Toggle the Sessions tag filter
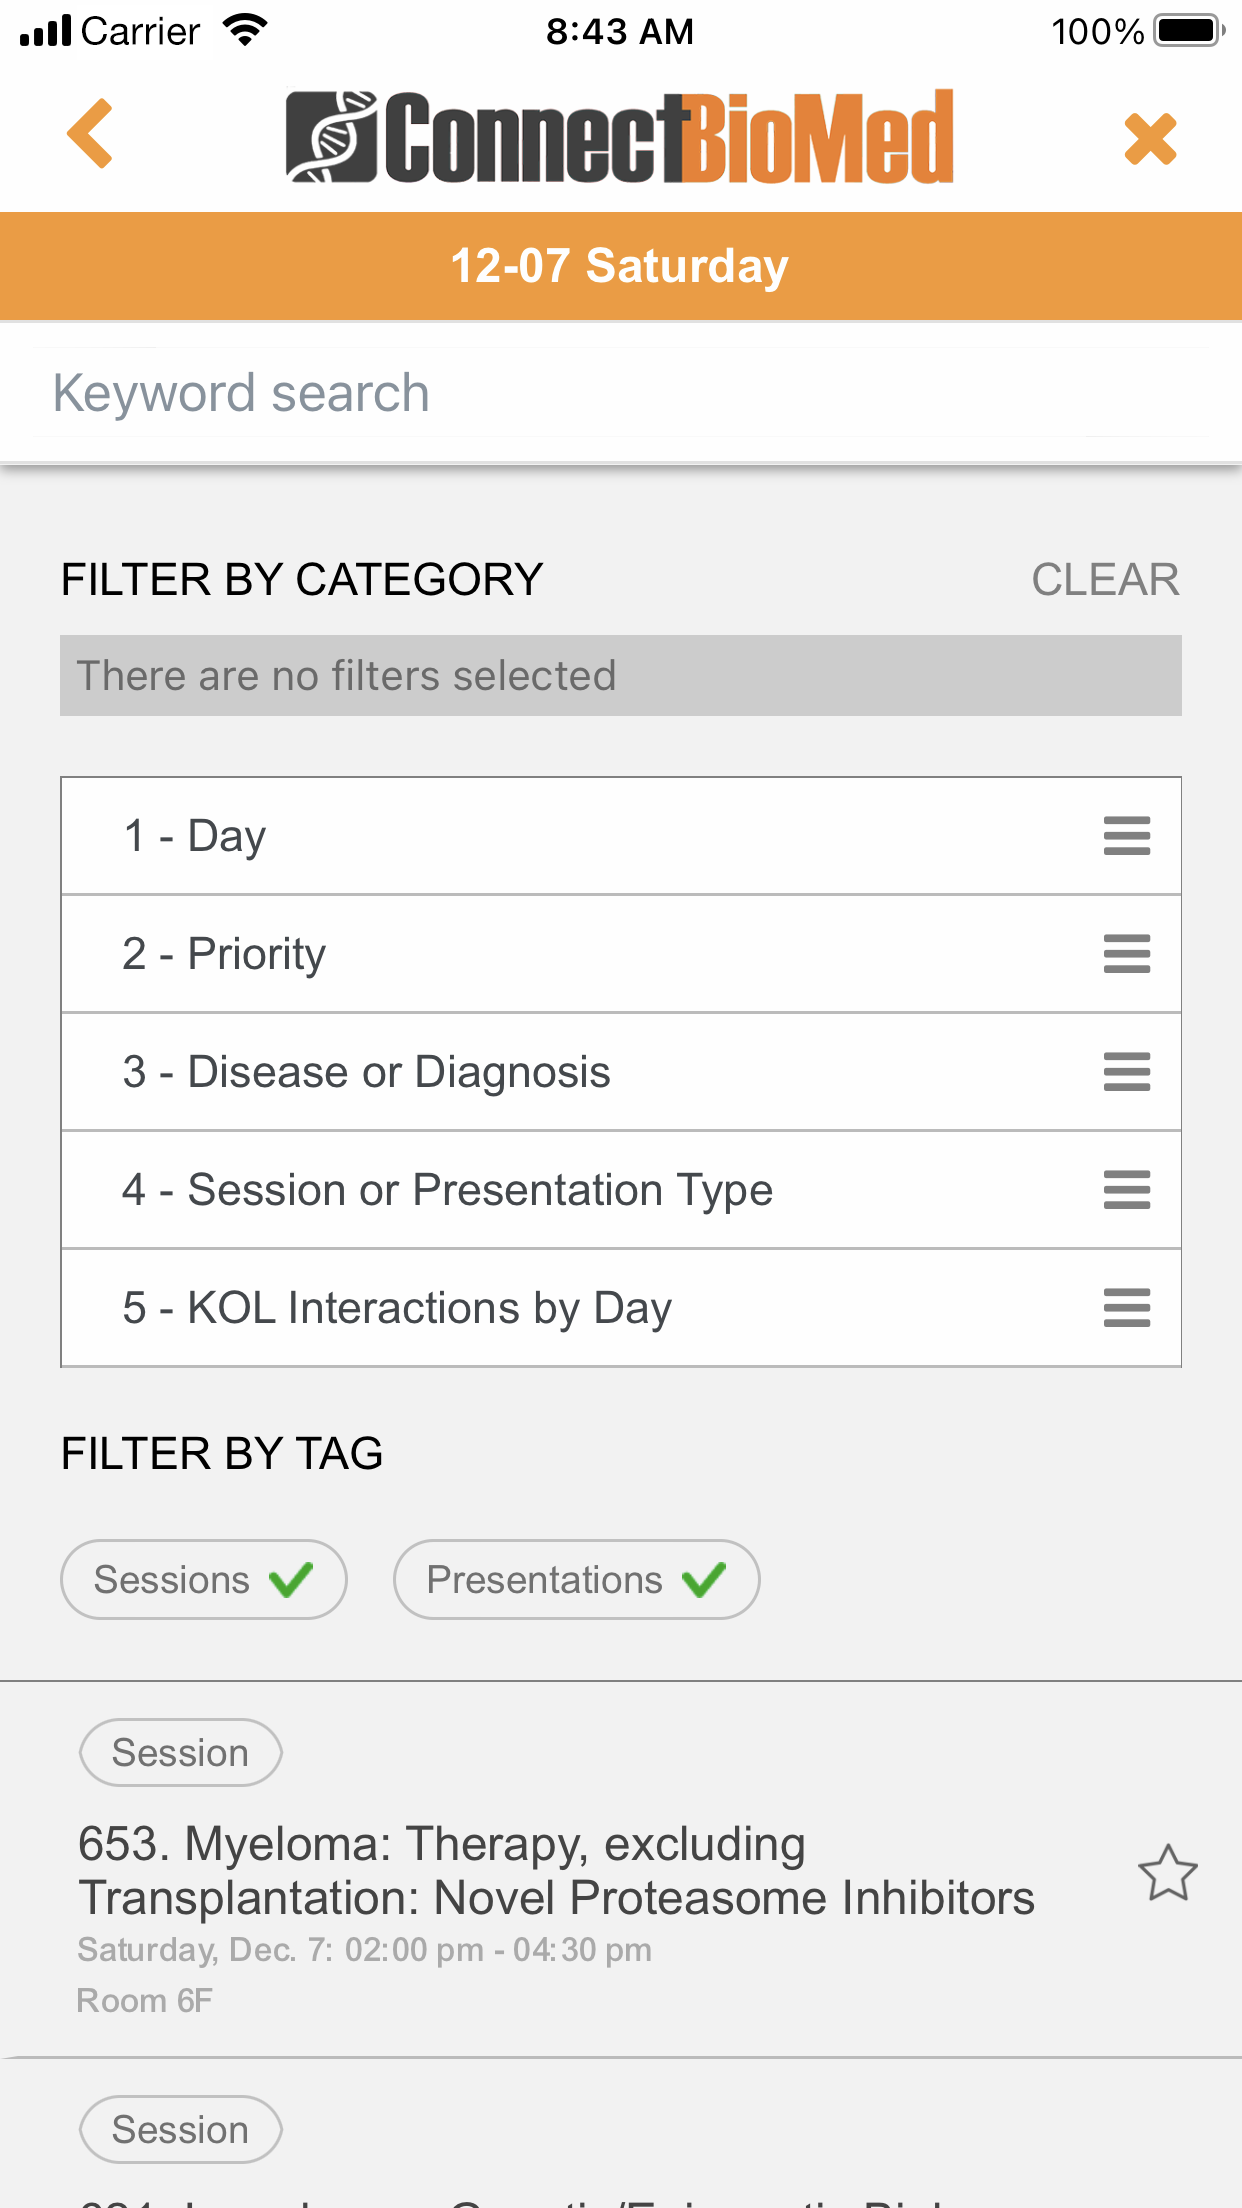1242x2208 pixels. pyautogui.click(x=204, y=1580)
